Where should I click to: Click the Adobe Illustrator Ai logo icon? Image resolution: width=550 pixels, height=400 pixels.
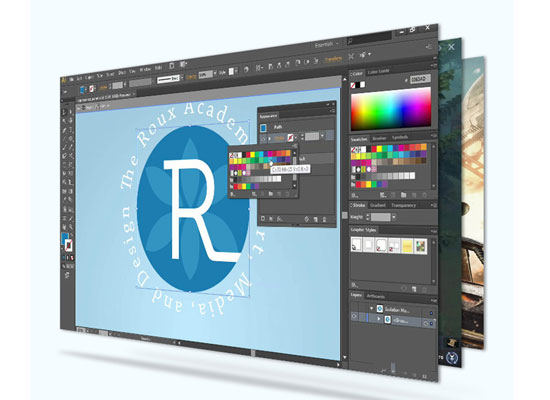click(64, 80)
